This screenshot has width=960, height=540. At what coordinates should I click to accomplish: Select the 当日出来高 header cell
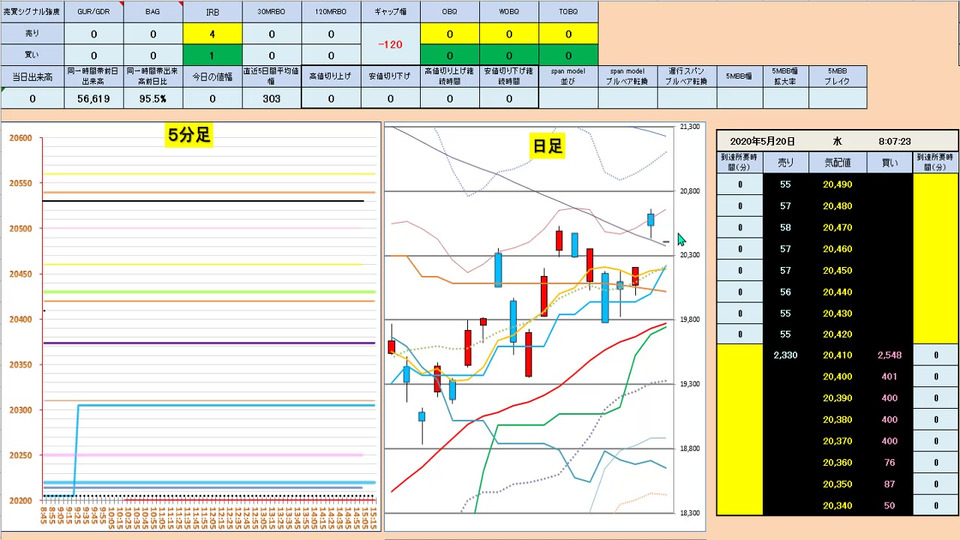click(x=32, y=77)
